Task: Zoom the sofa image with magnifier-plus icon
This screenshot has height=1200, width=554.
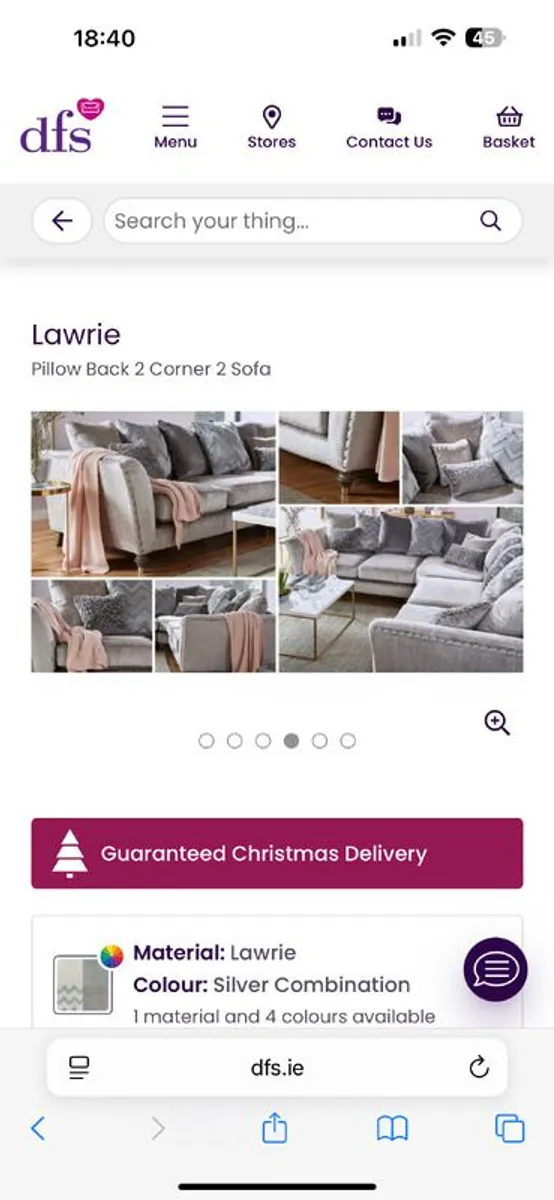Action: (497, 722)
